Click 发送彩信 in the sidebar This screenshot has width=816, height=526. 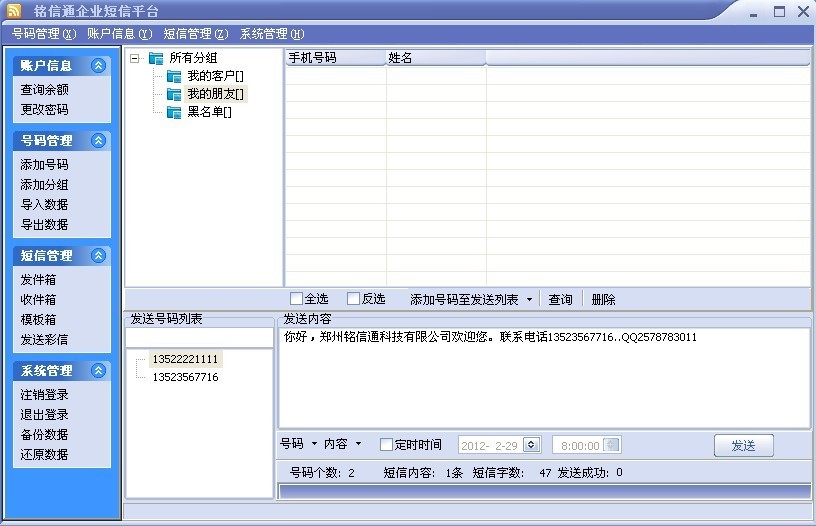coord(44,340)
